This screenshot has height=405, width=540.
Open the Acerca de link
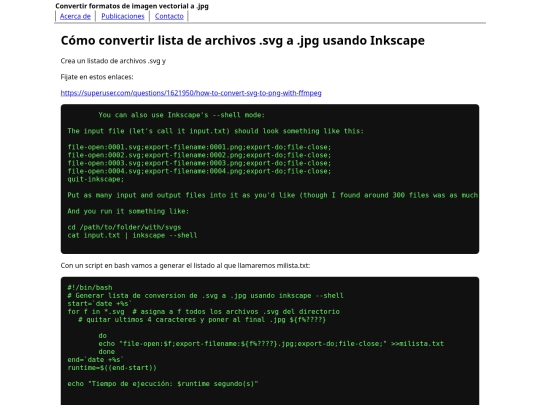[x=75, y=16]
